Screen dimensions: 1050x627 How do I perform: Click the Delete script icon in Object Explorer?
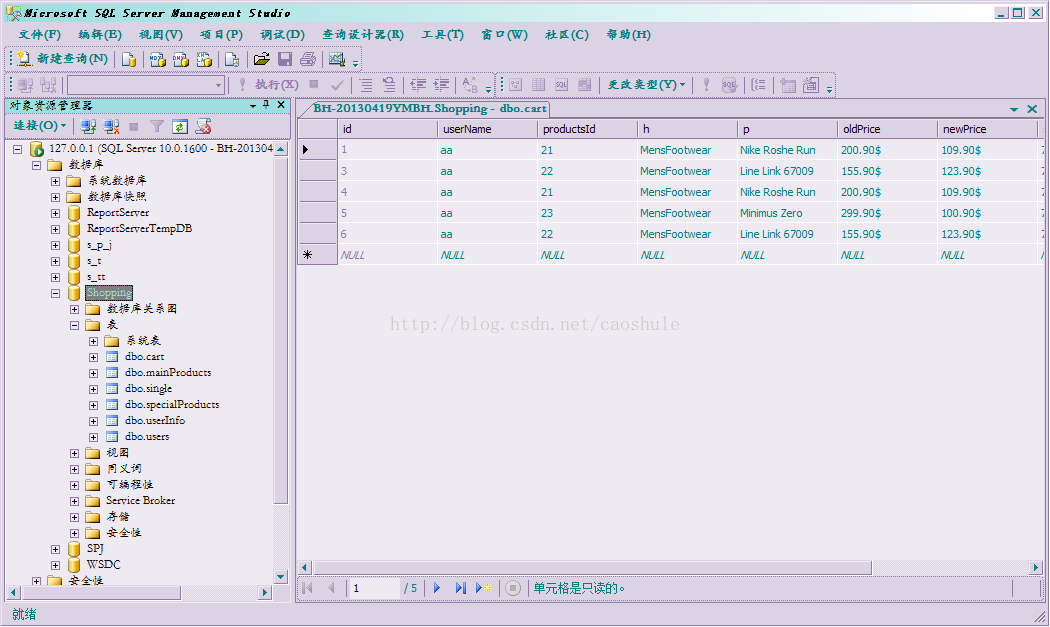point(204,126)
